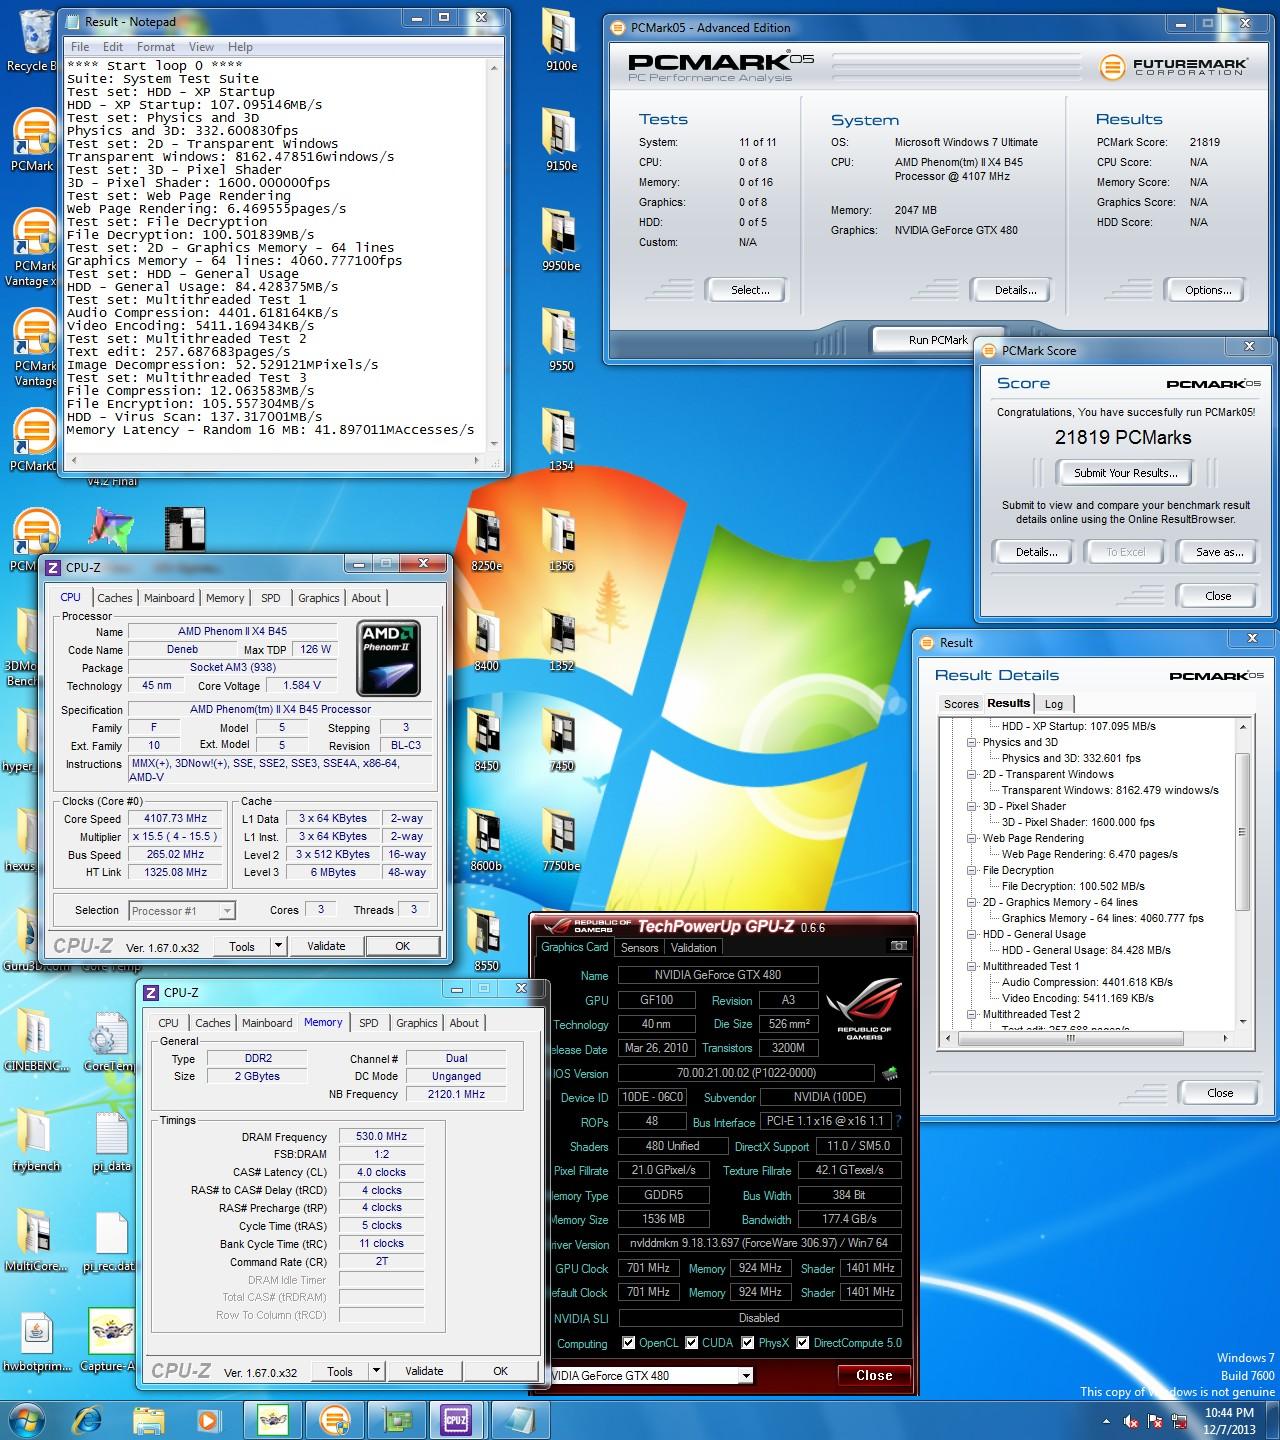Collapse the File Decryption tree node
The image size is (1280, 1440).
coord(971,870)
